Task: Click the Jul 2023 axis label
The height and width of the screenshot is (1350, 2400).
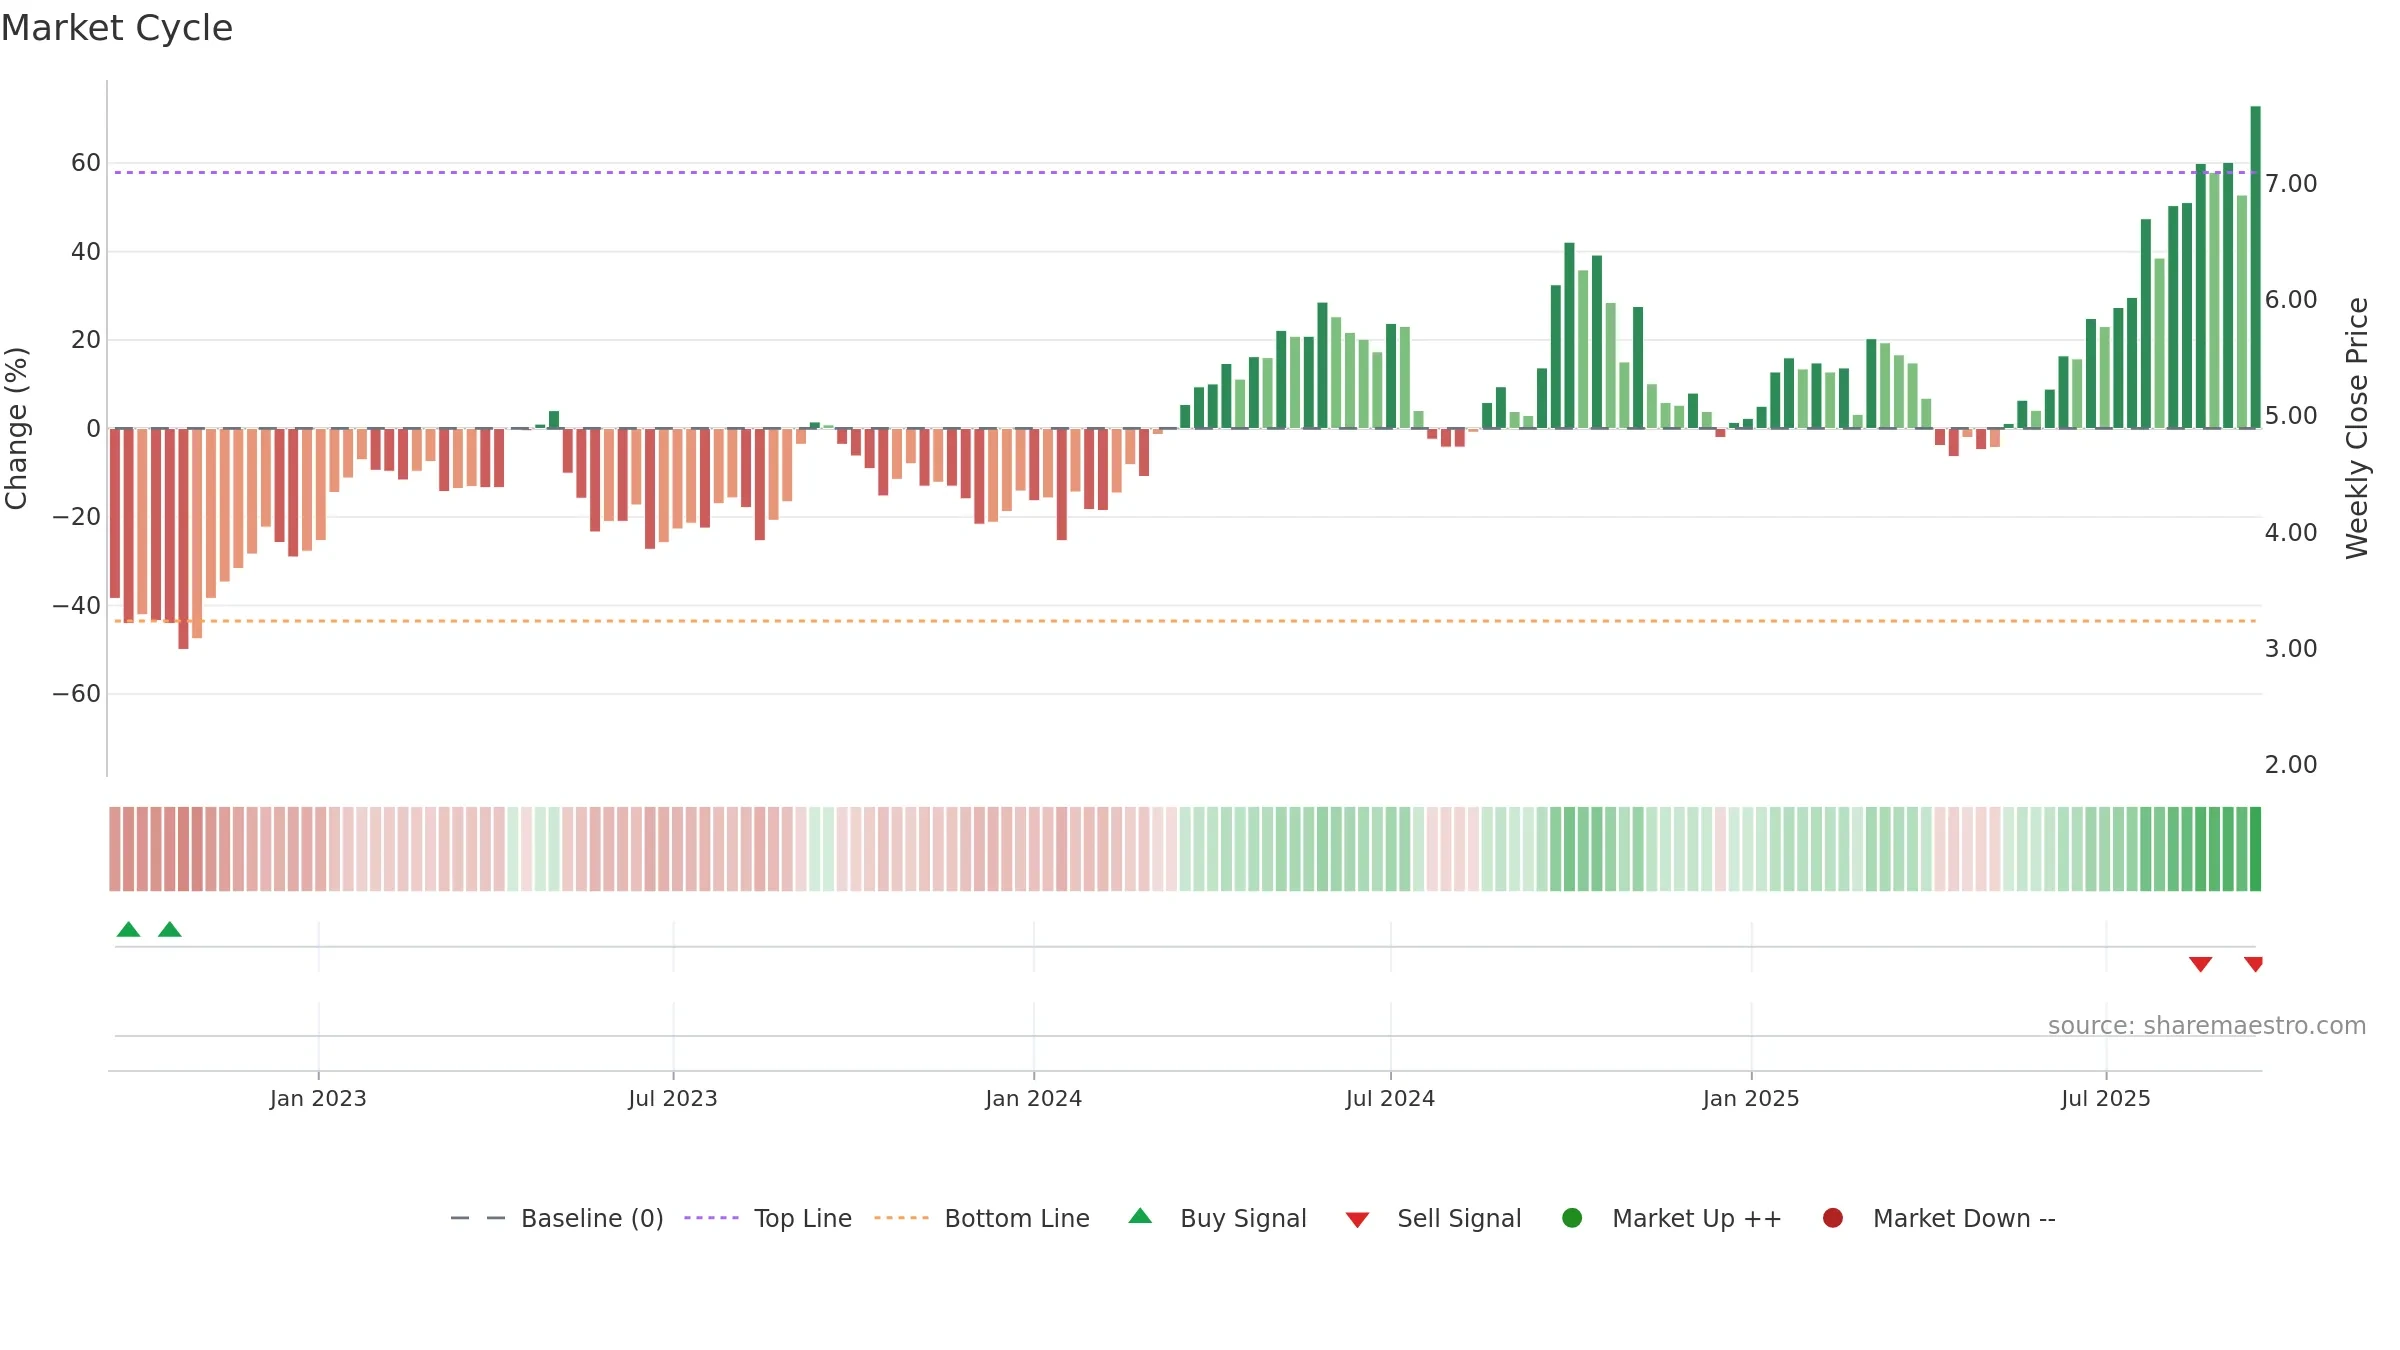Action: [673, 1098]
